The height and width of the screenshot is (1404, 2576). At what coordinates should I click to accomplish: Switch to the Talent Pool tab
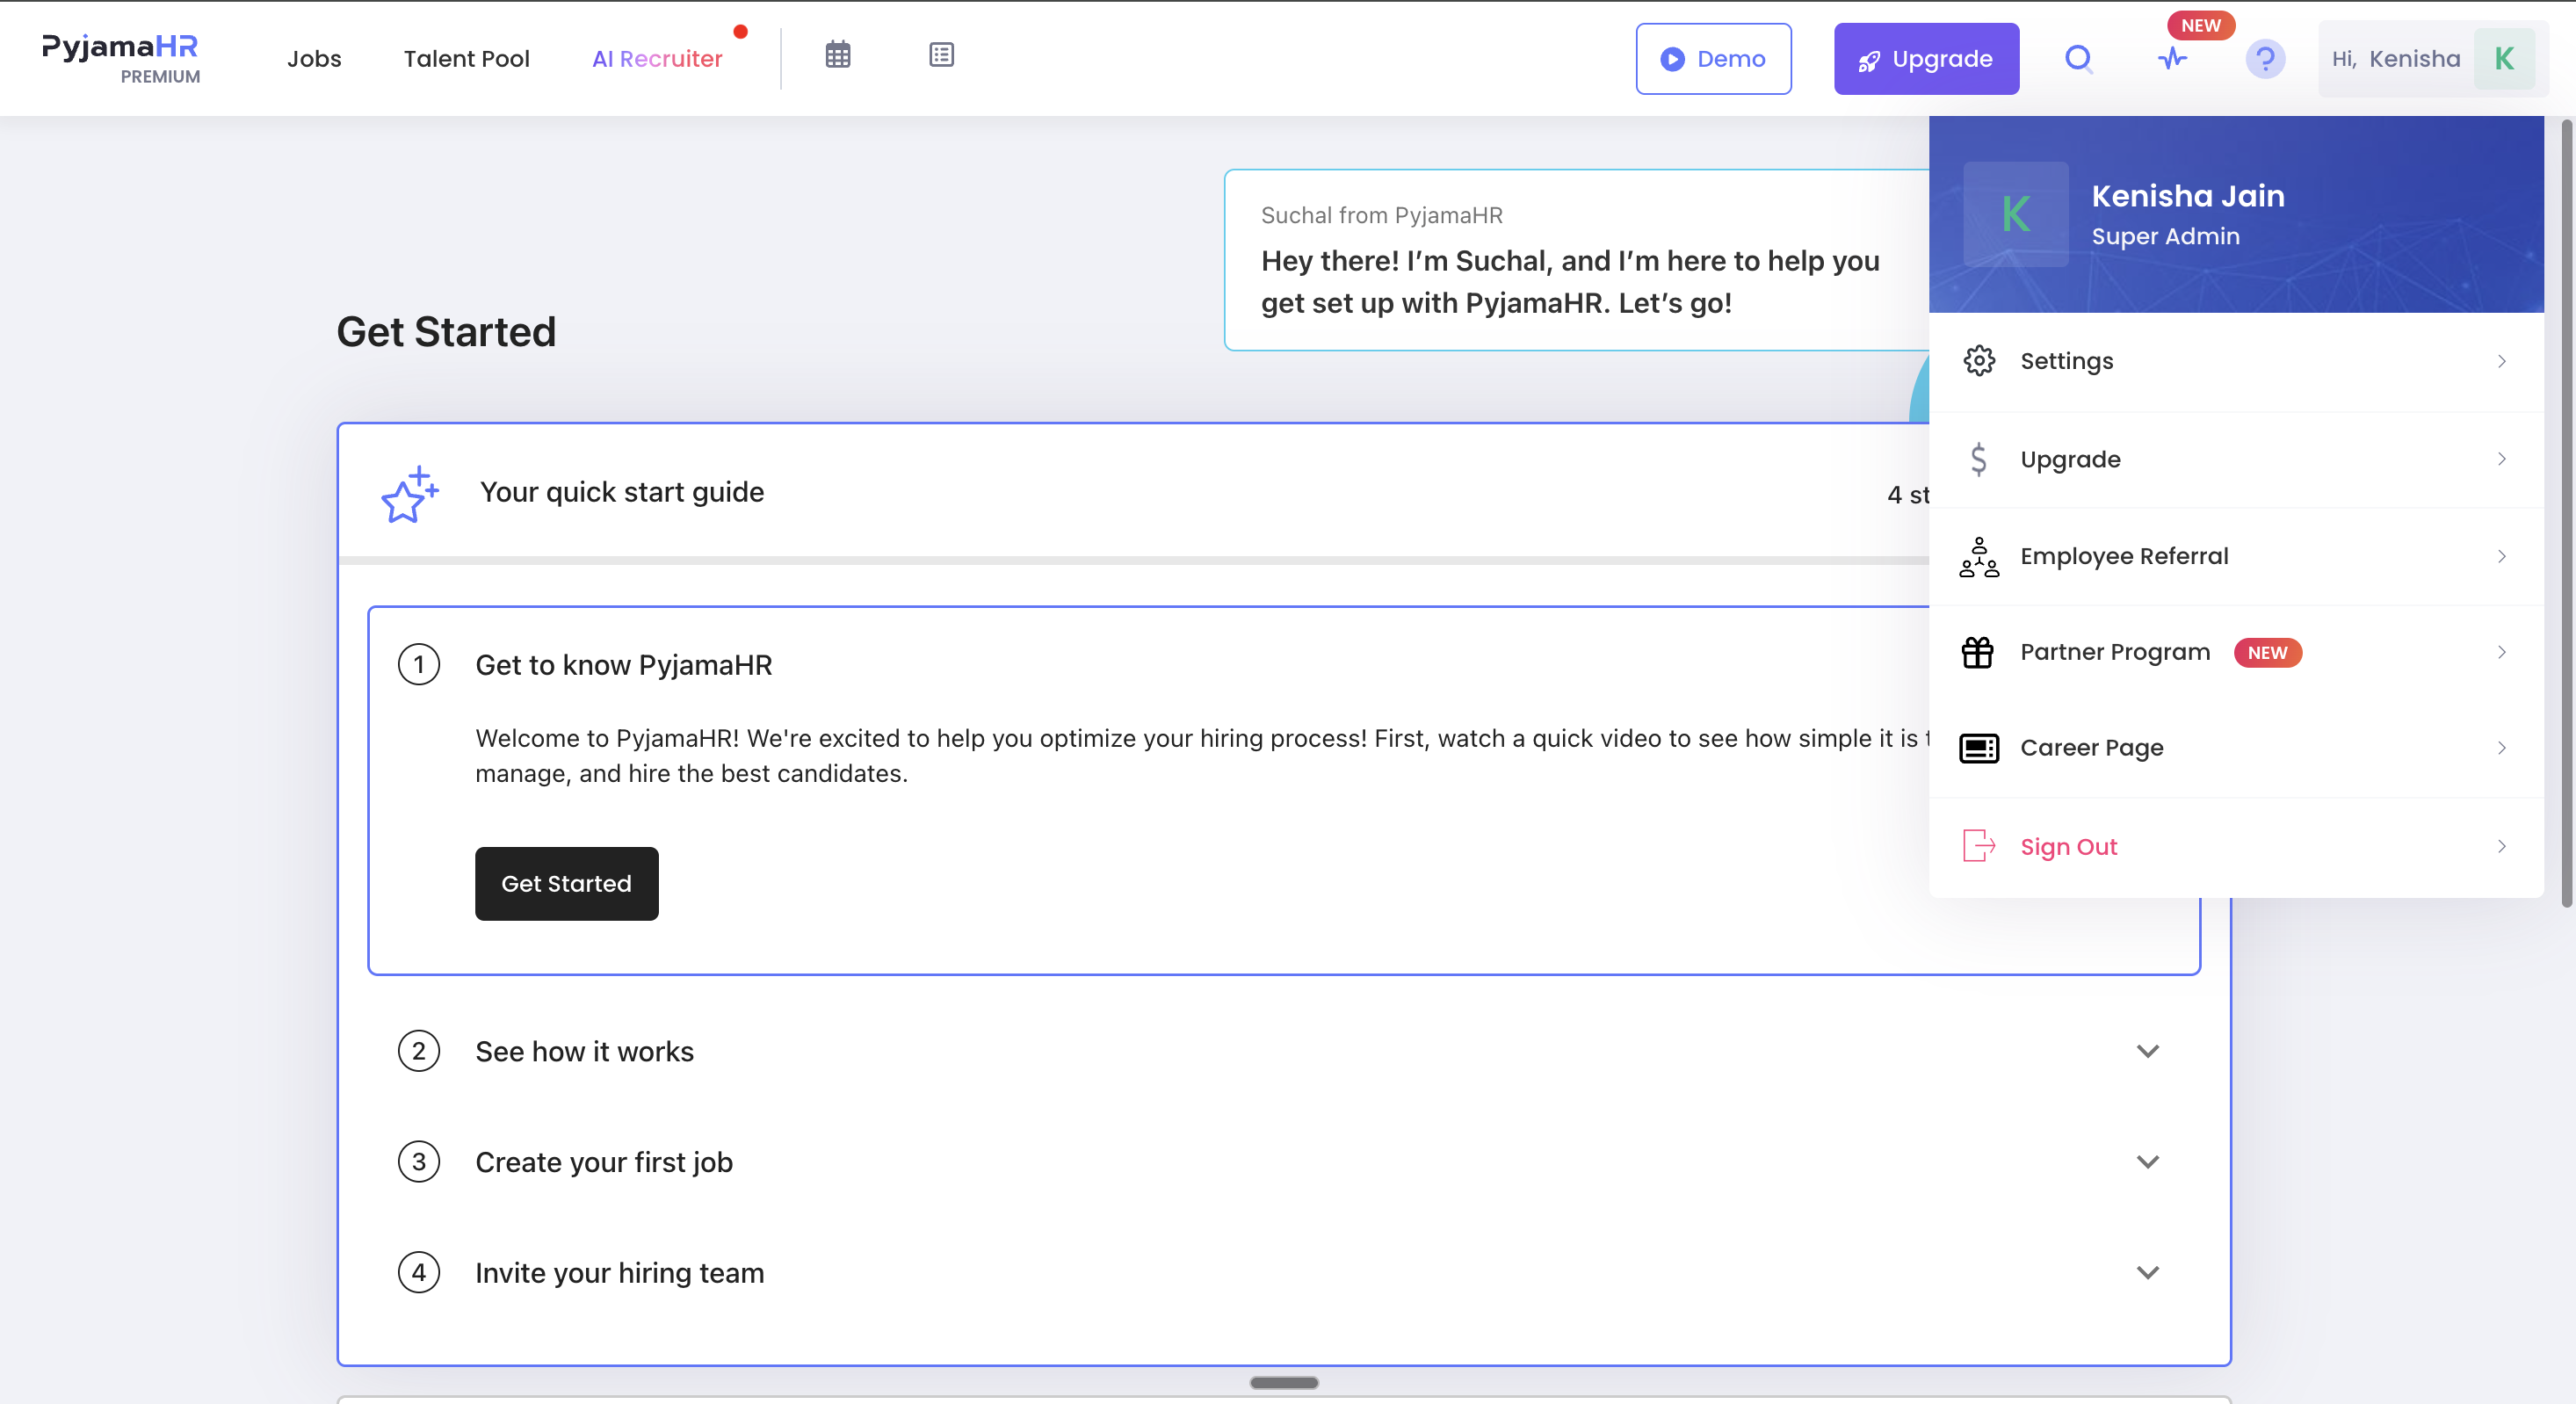pyautogui.click(x=467, y=59)
